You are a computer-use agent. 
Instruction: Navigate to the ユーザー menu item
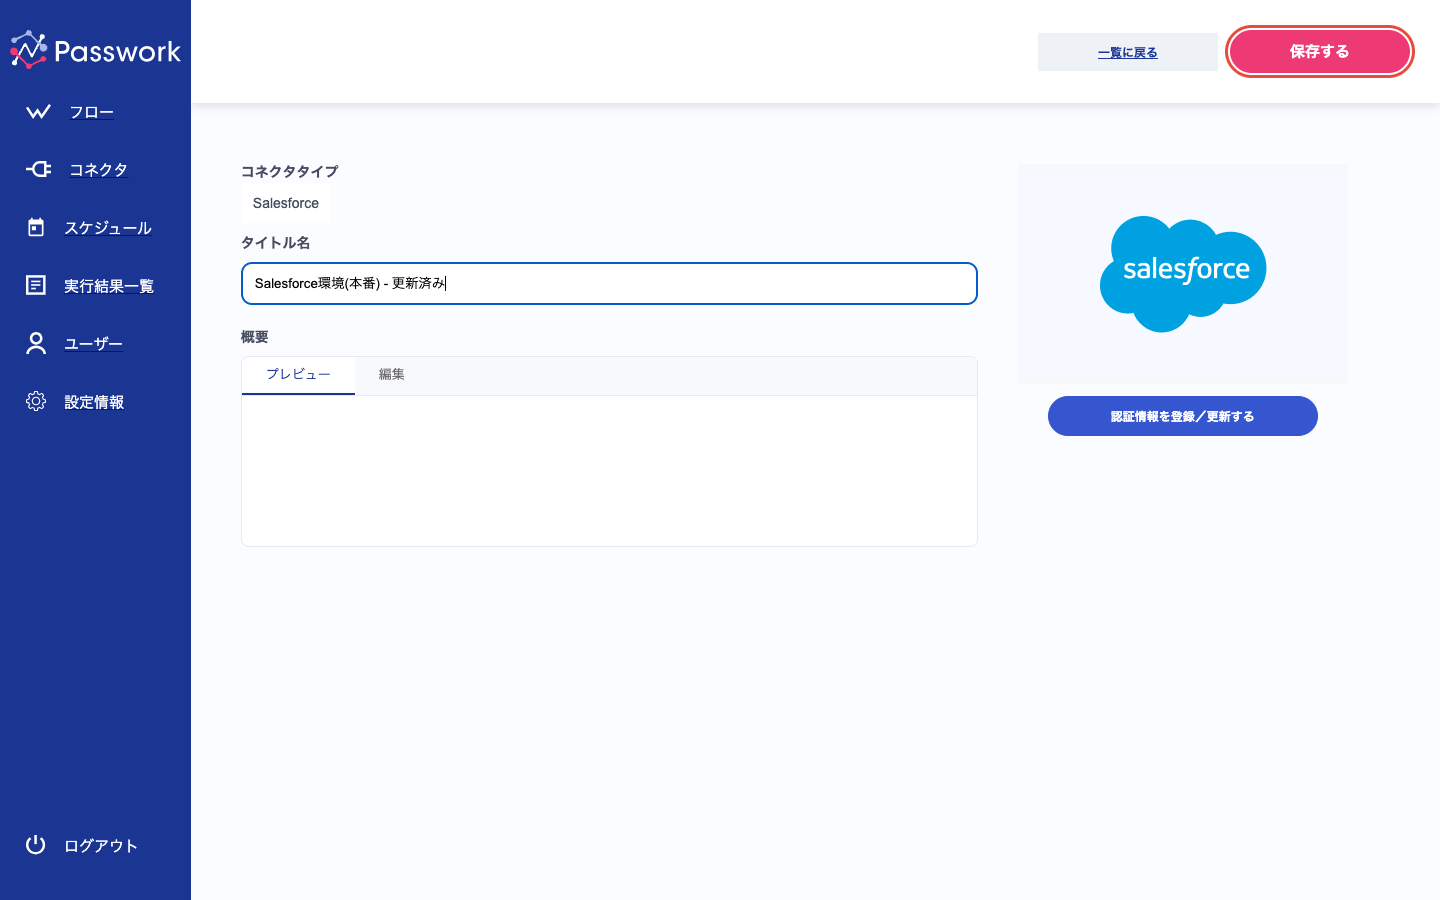tap(94, 344)
